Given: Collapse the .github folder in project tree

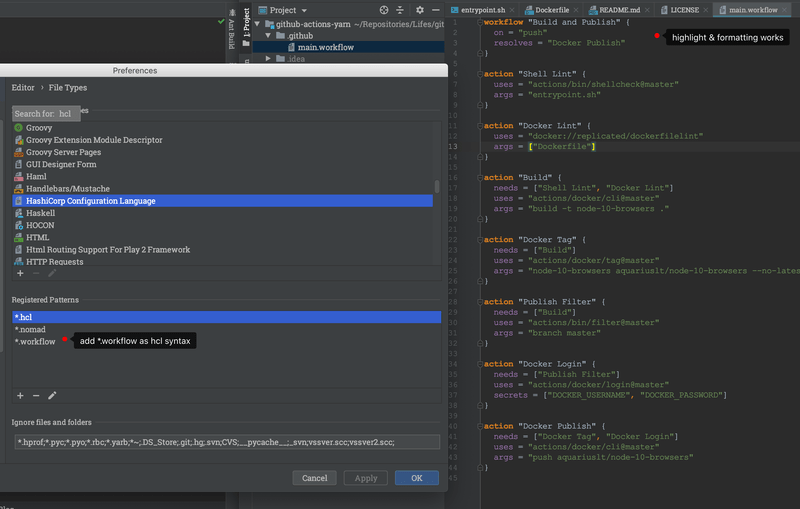Looking at the screenshot, I should 268,34.
